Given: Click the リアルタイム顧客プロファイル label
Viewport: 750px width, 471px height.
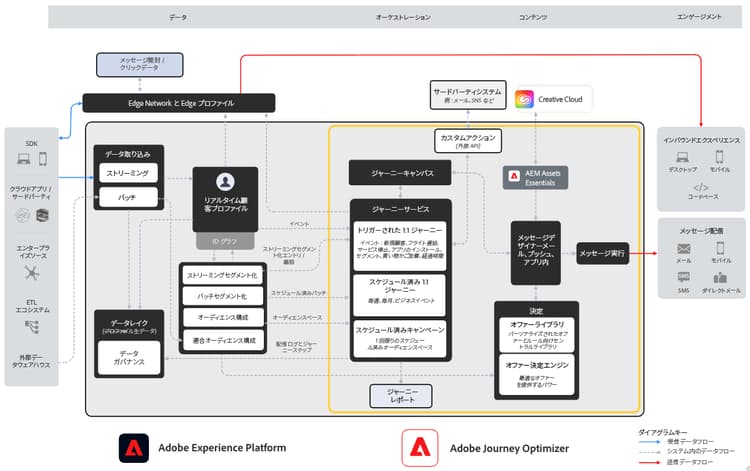Looking at the screenshot, I should pyautogui.click(x=225, y=204).
